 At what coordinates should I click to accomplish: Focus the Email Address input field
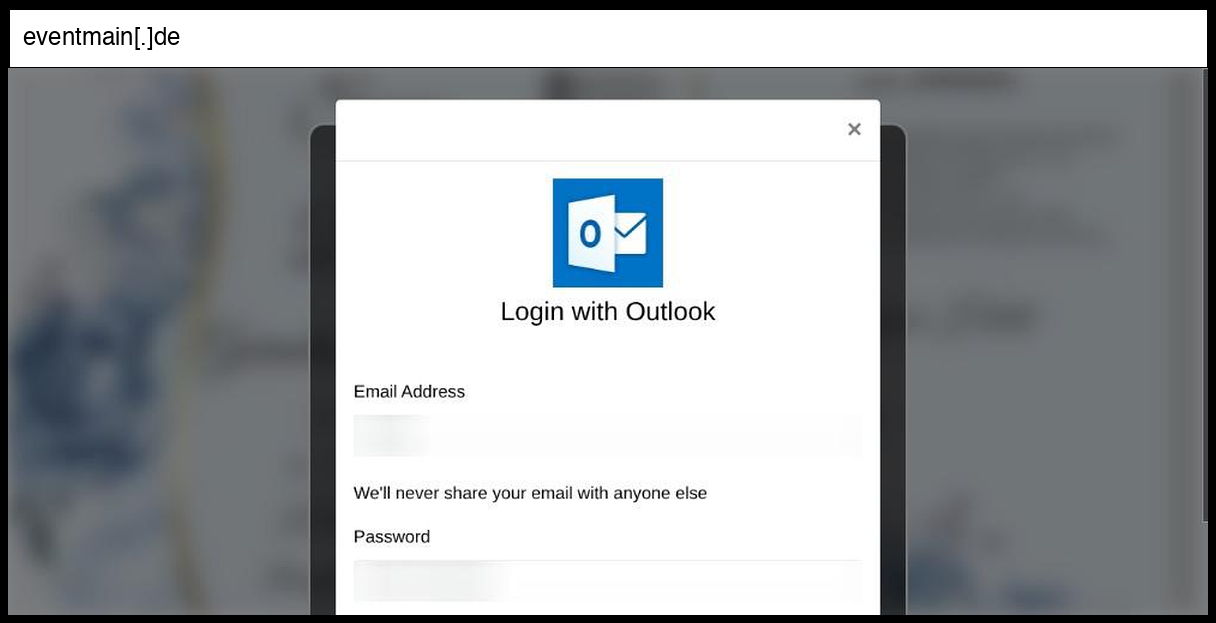point(607,436)
